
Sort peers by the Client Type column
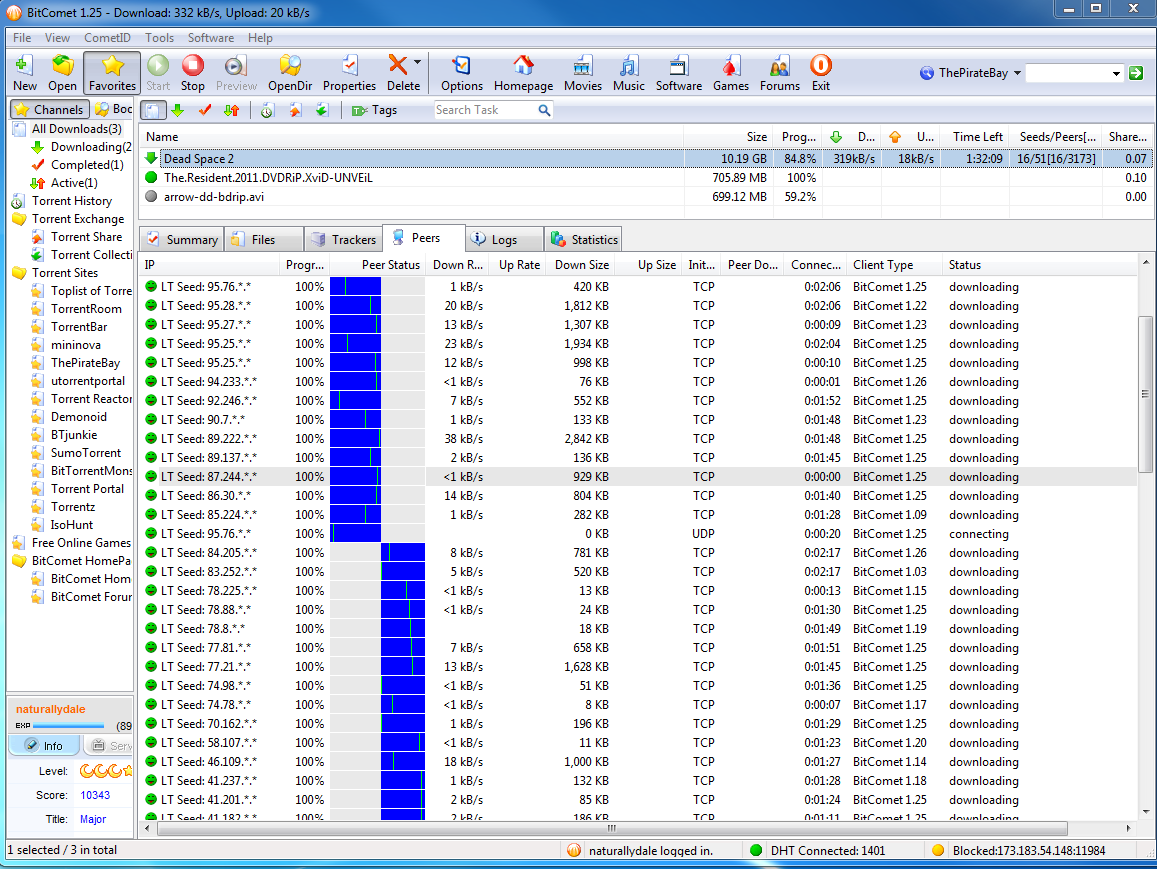[x=894, y=265]
